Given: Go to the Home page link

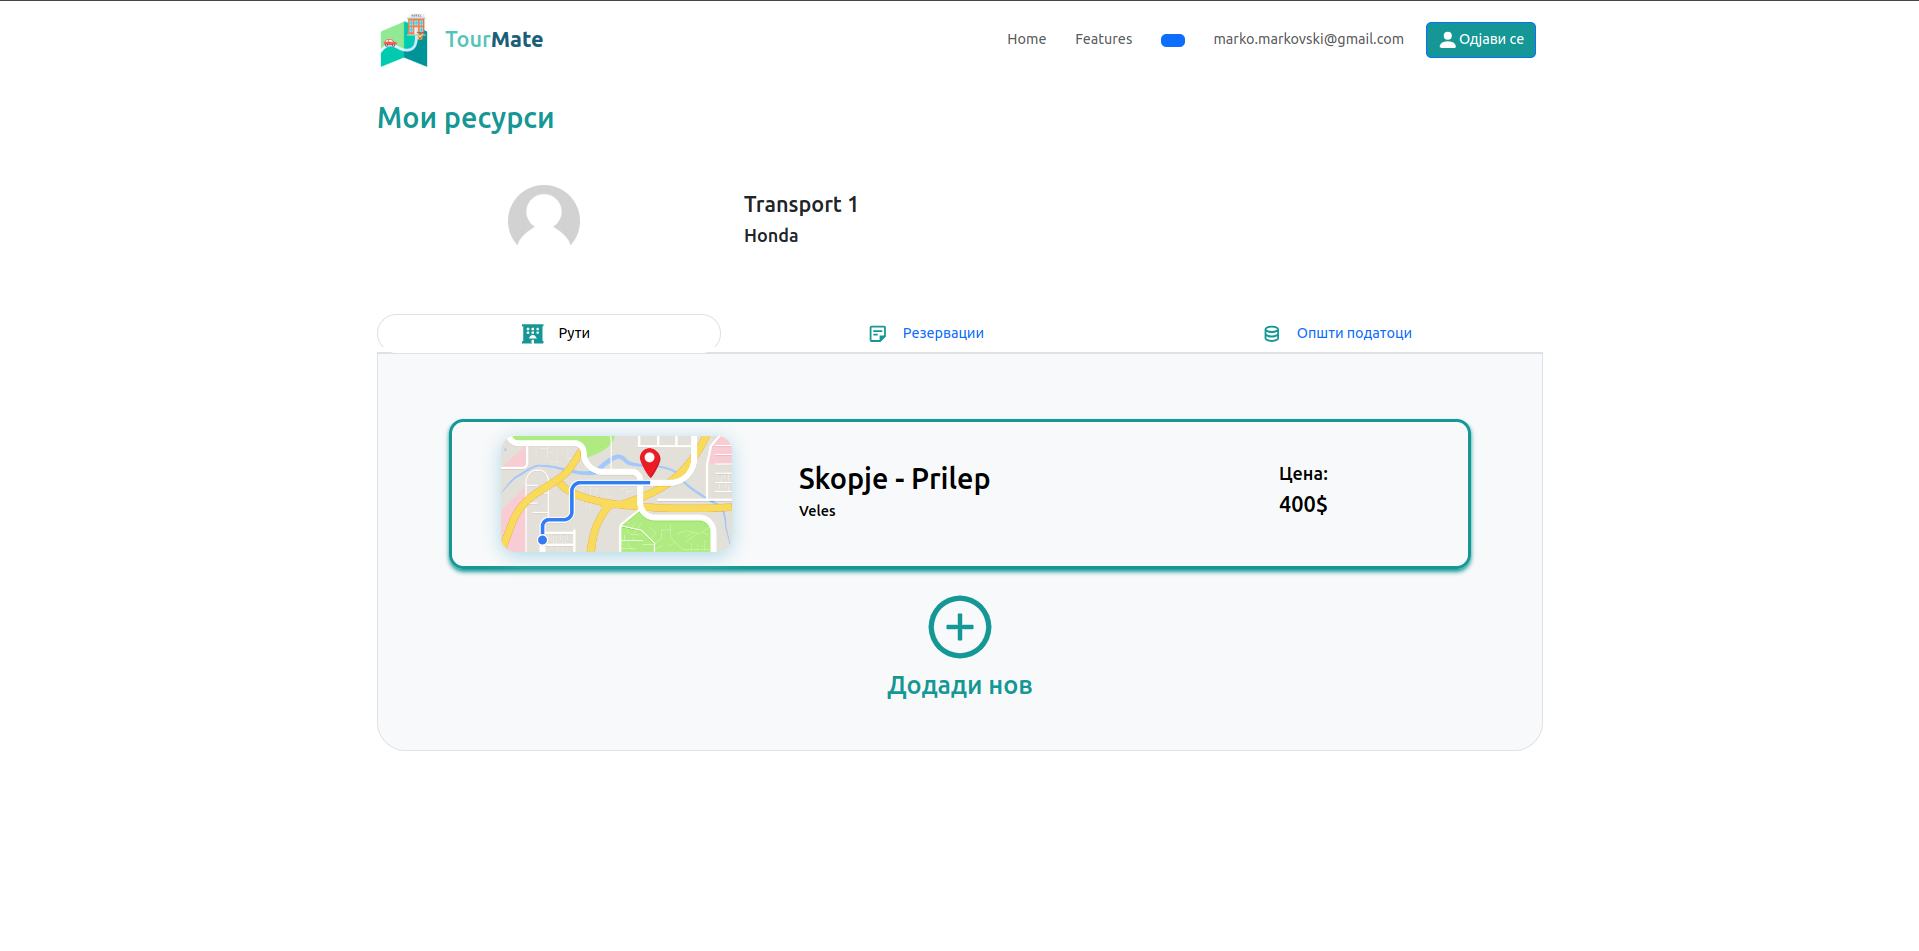Looking at the screenshot, I should (x=1026, y=39).
